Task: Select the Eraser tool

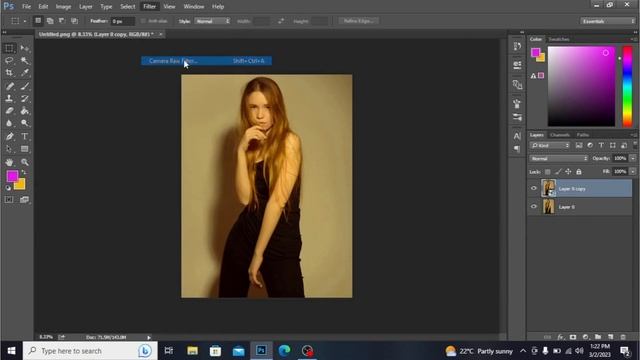Action: 9,111
